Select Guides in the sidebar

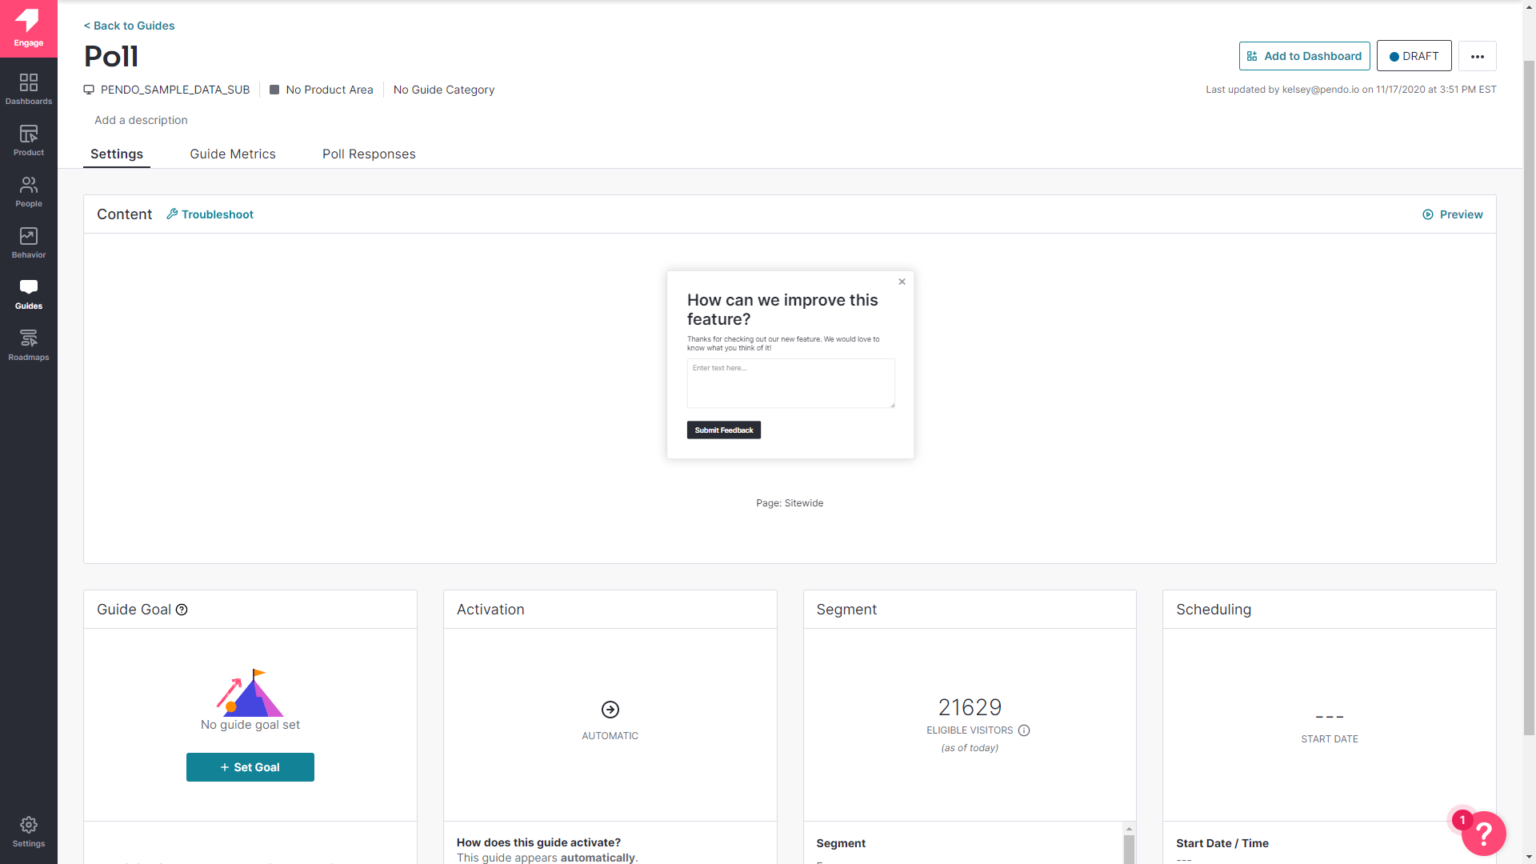pyautogui.click(x=28, y=292)
